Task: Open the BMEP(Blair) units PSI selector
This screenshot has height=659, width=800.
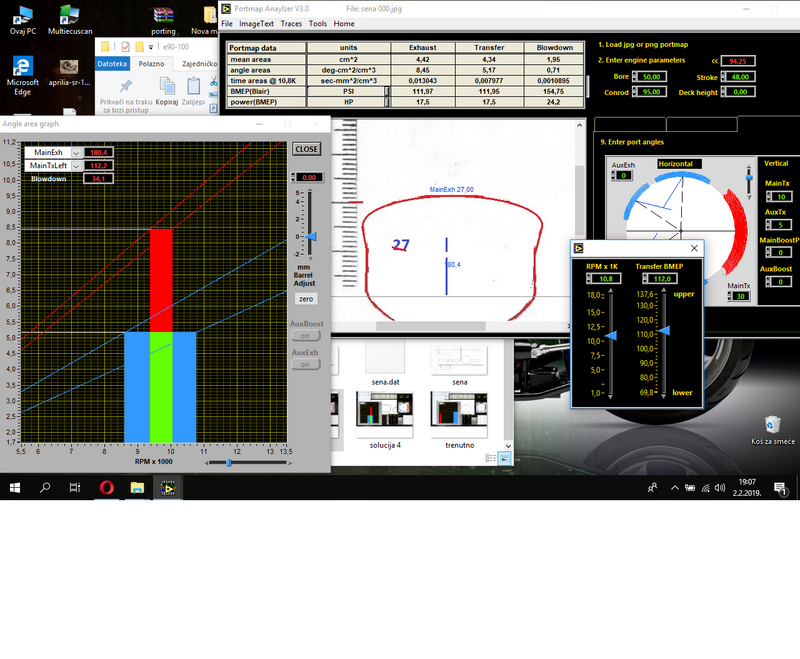Action: coord(386,91)
